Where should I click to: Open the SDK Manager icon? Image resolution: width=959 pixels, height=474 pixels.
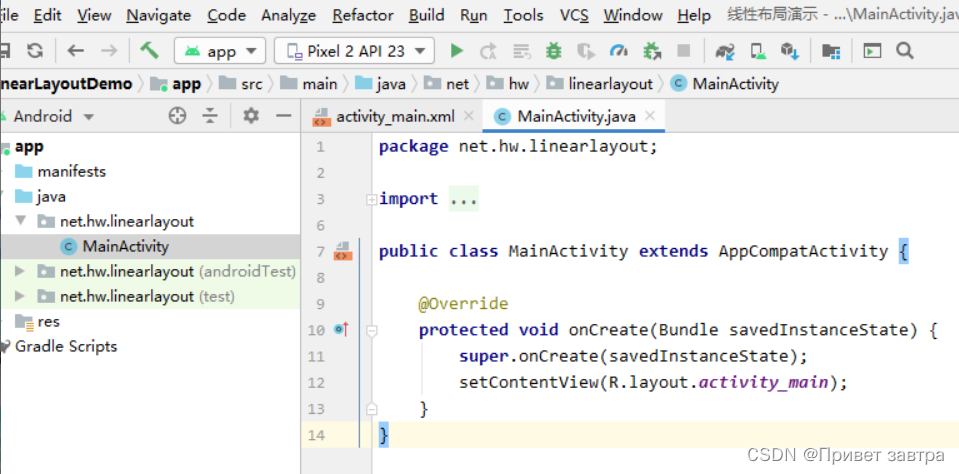(791, 51)
